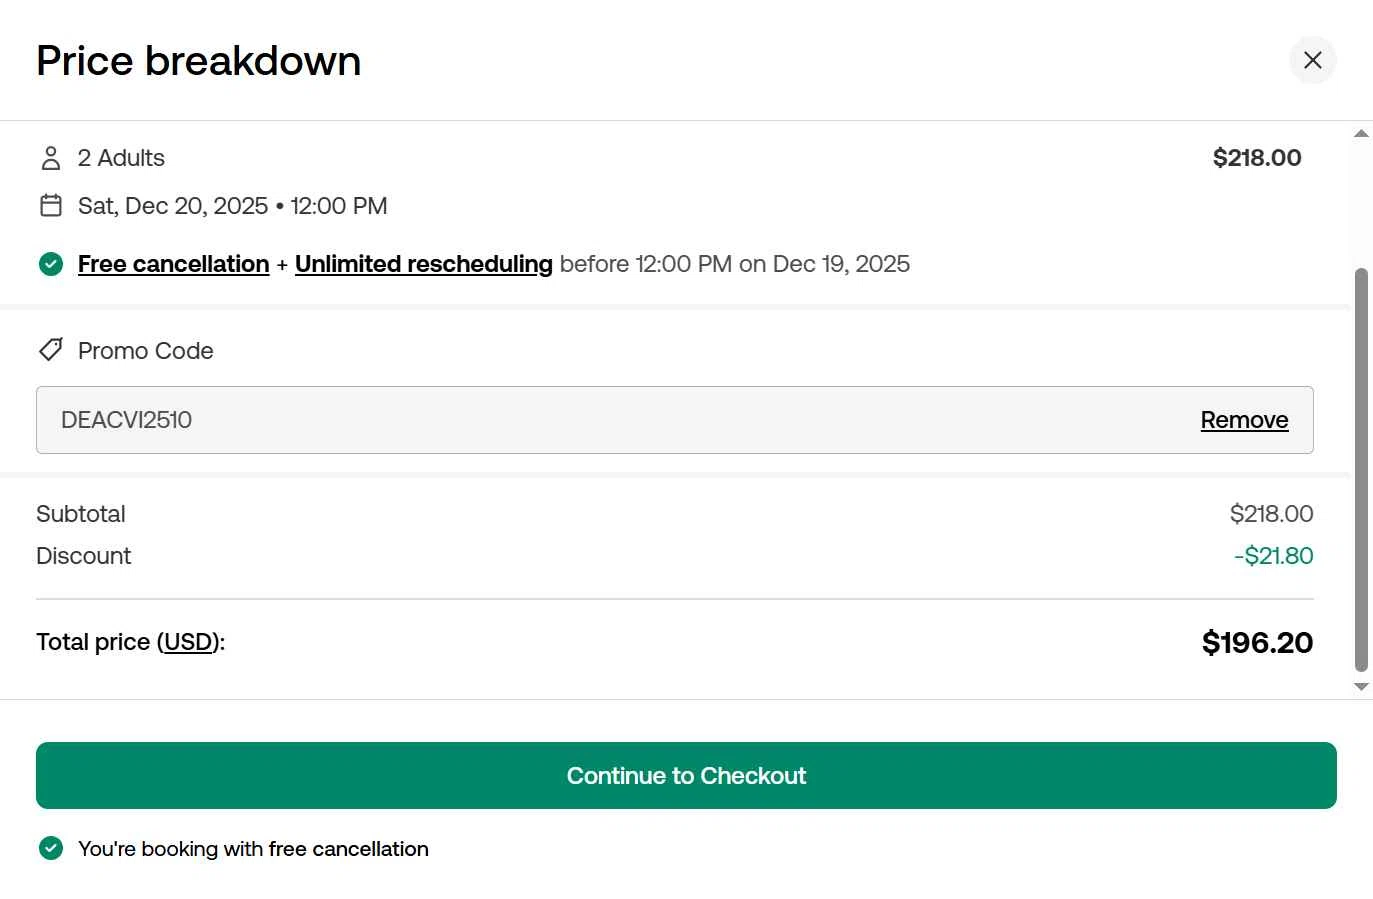
Task: Click the green checkmark beside "You're booking" note
Action: coord(51,849)
